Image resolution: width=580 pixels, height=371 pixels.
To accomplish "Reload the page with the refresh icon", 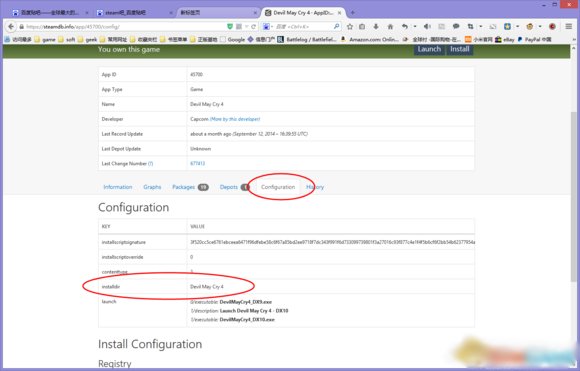I will 253,27.
